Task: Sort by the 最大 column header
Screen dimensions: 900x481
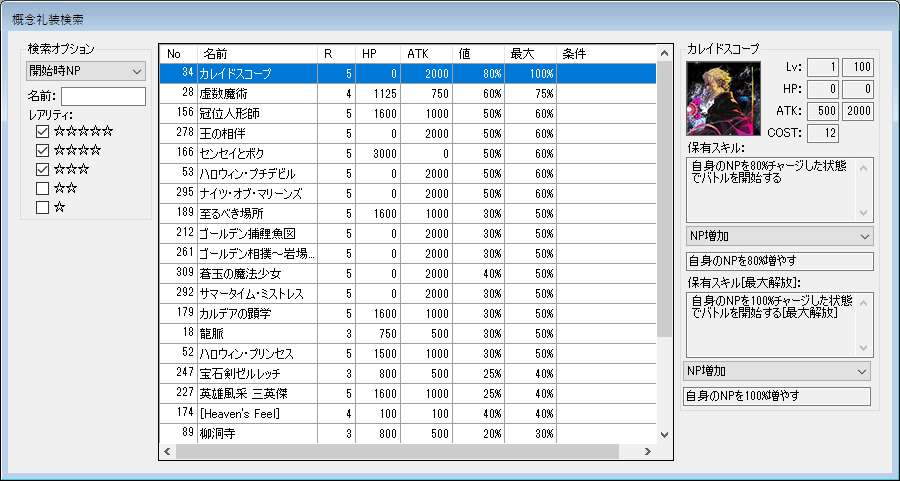Action: (x=529, y=53)
